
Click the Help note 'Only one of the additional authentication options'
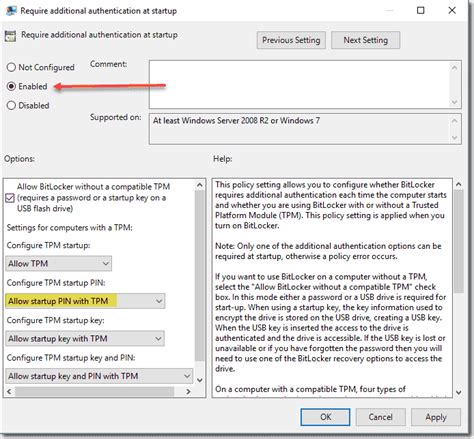(x=328, y=251)
